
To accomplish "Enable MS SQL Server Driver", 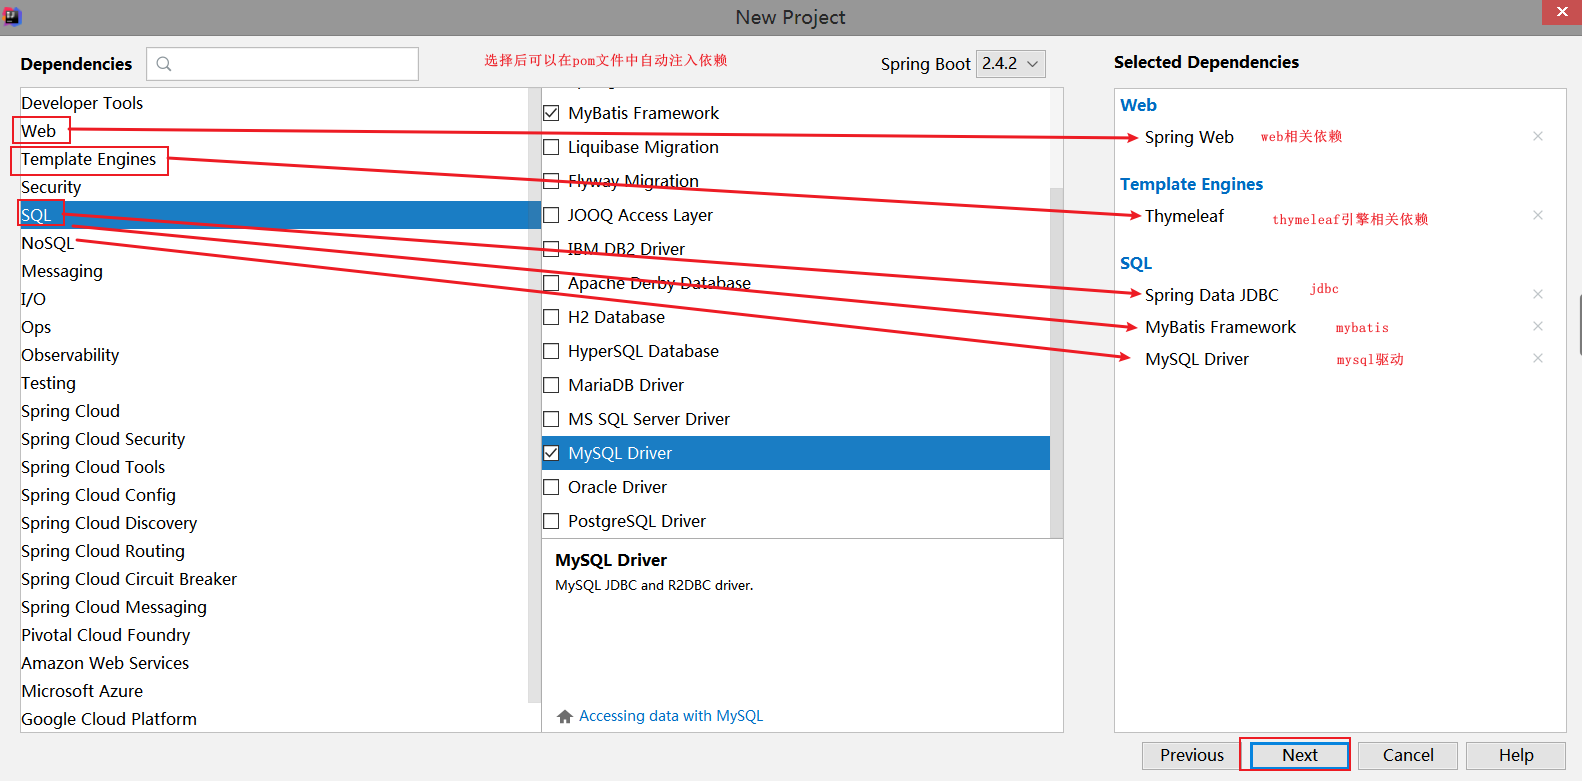I will coord(551,419).
